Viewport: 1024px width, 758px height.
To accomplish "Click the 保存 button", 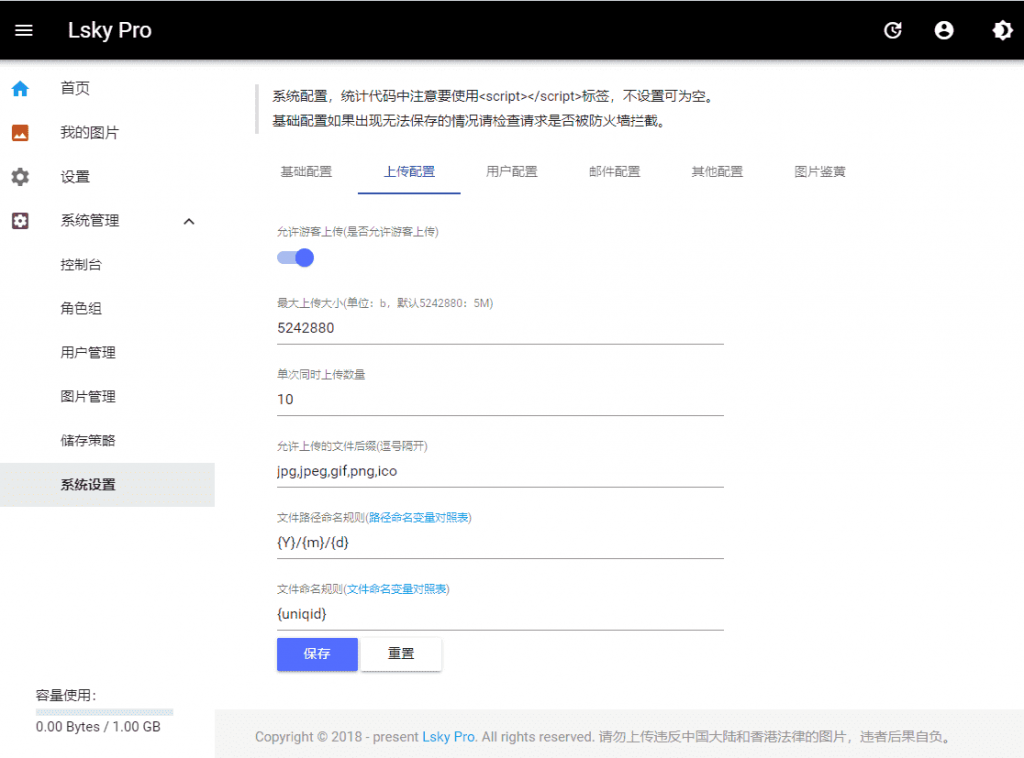I will (x=317, y=654).
